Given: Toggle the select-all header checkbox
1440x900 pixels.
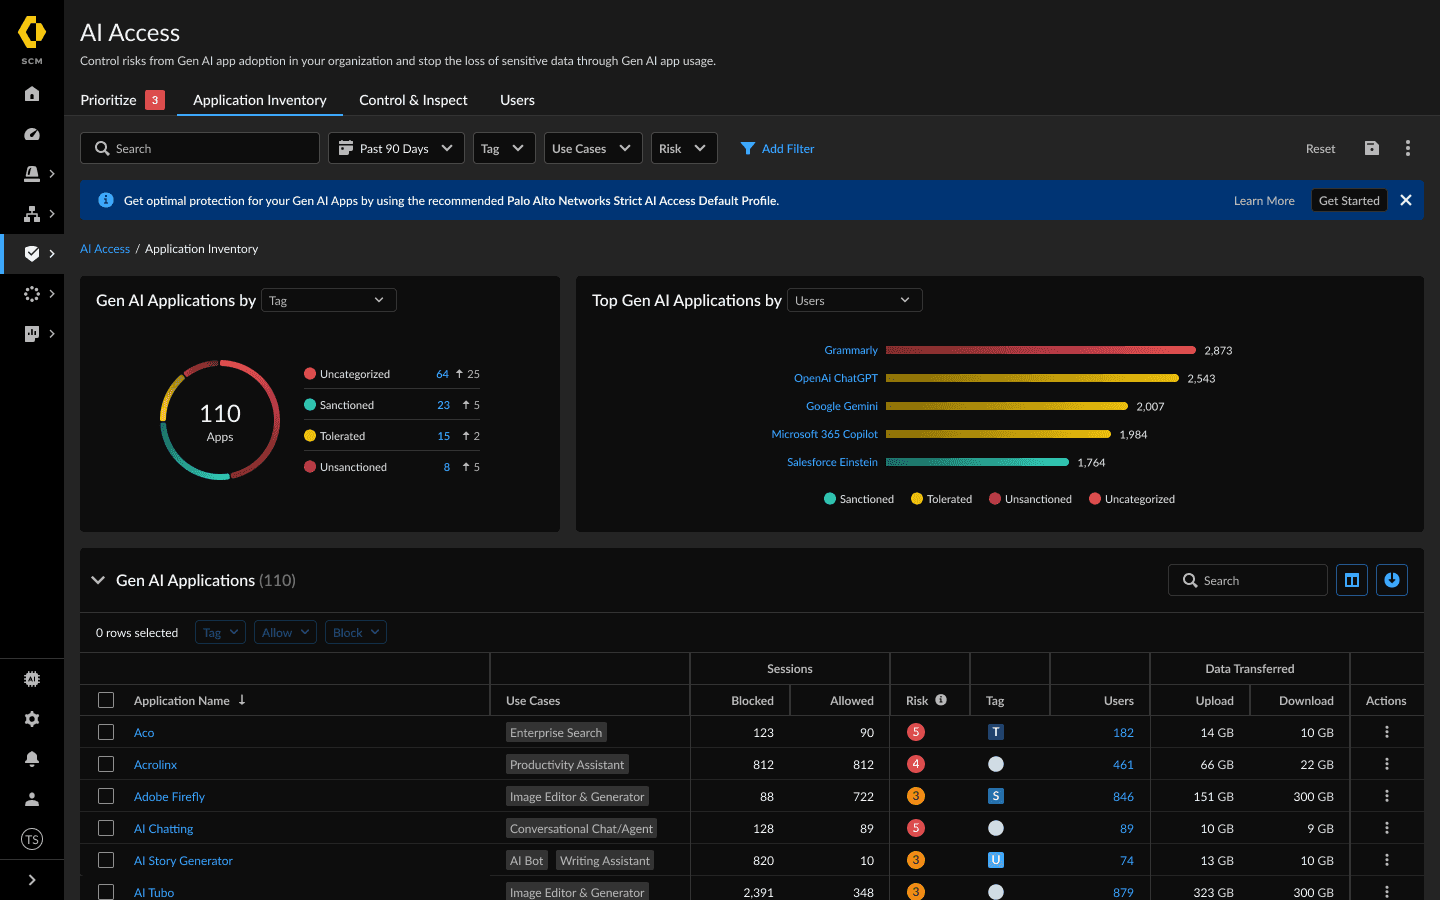Looking at the screenshot, I should tap(106, 700).
